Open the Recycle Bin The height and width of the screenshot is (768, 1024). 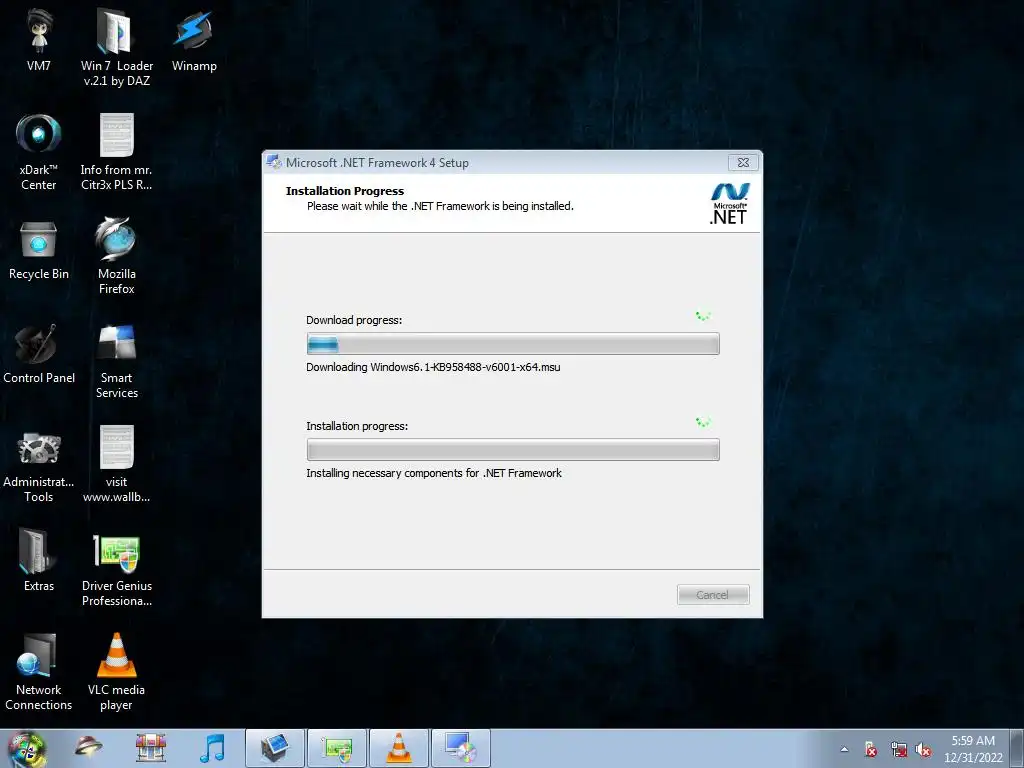tap(39, 250)
